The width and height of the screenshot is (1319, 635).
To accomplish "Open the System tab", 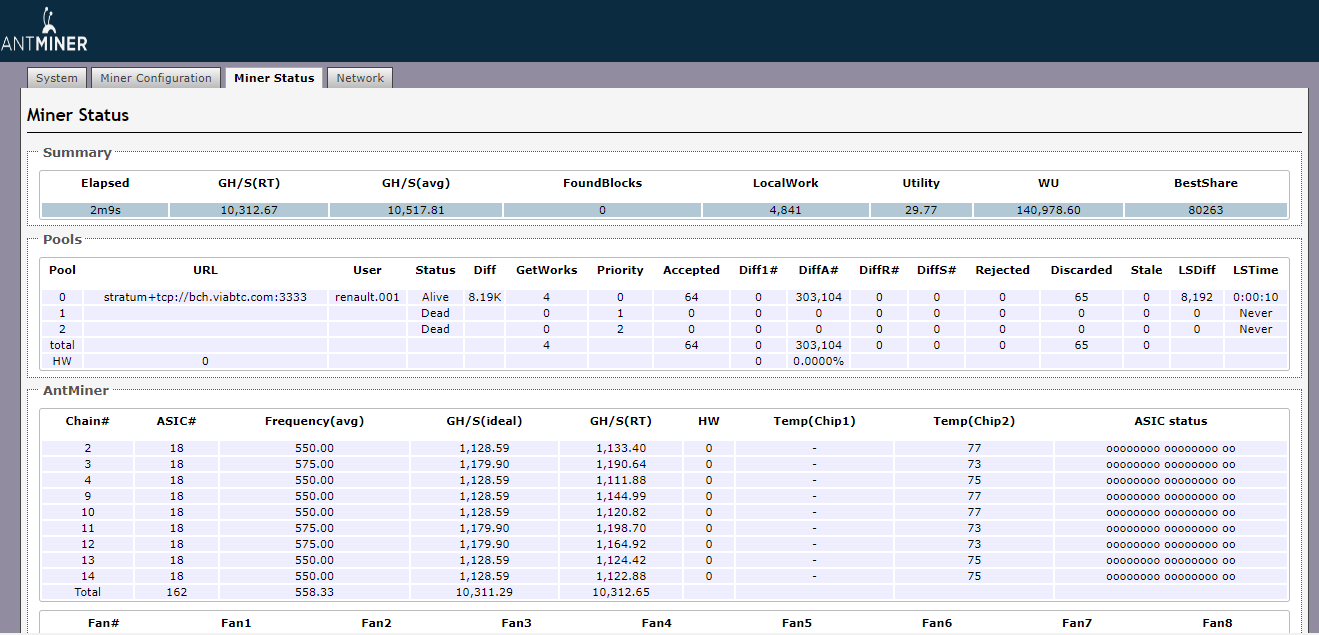I will (57, 78).
